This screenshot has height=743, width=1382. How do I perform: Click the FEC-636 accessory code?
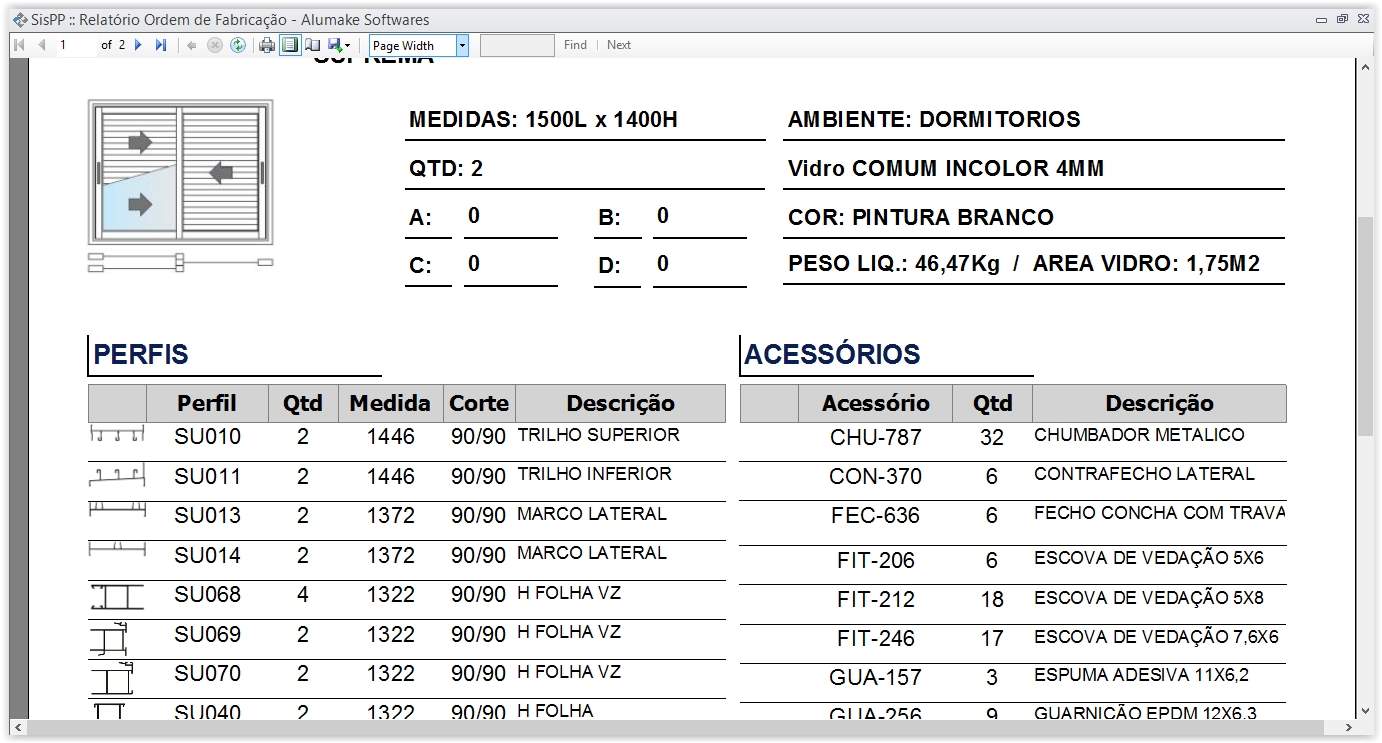pos(875,516)
